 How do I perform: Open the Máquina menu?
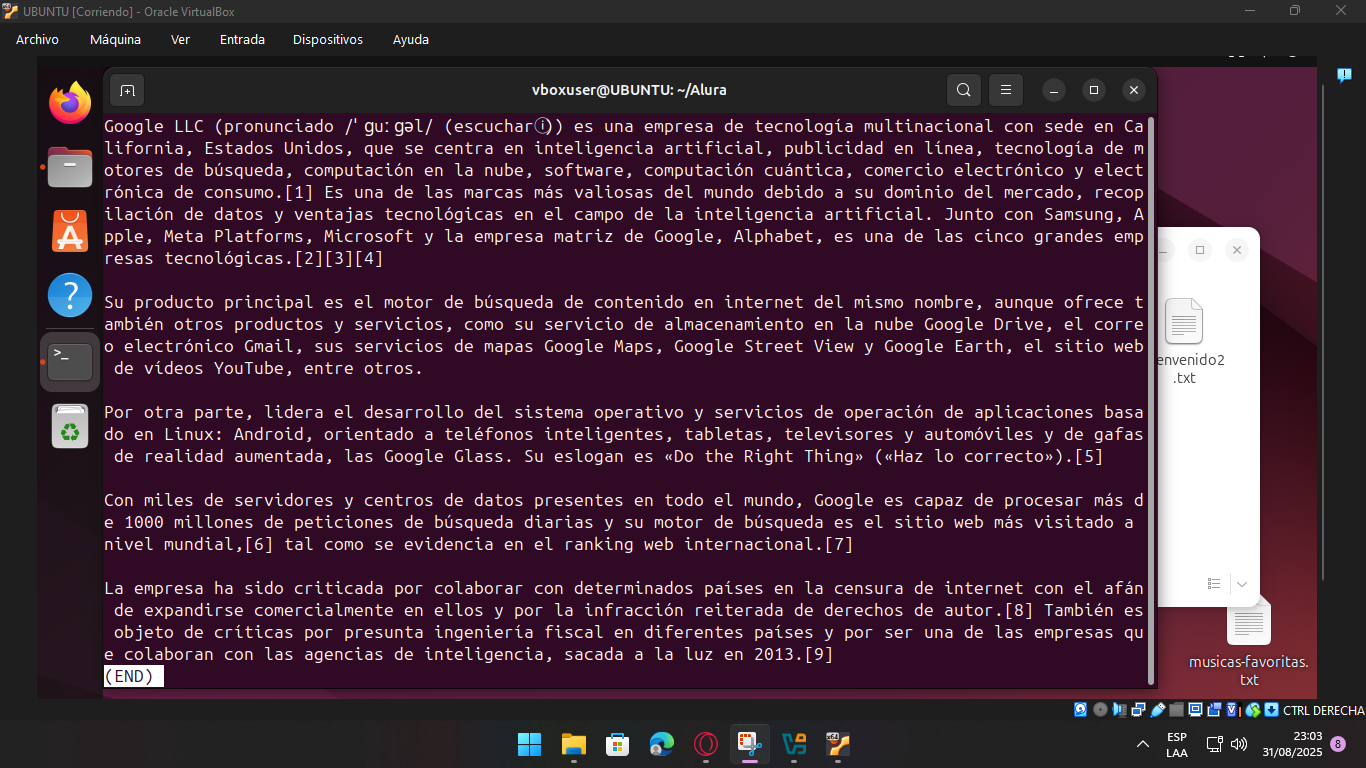click(115, 40)
